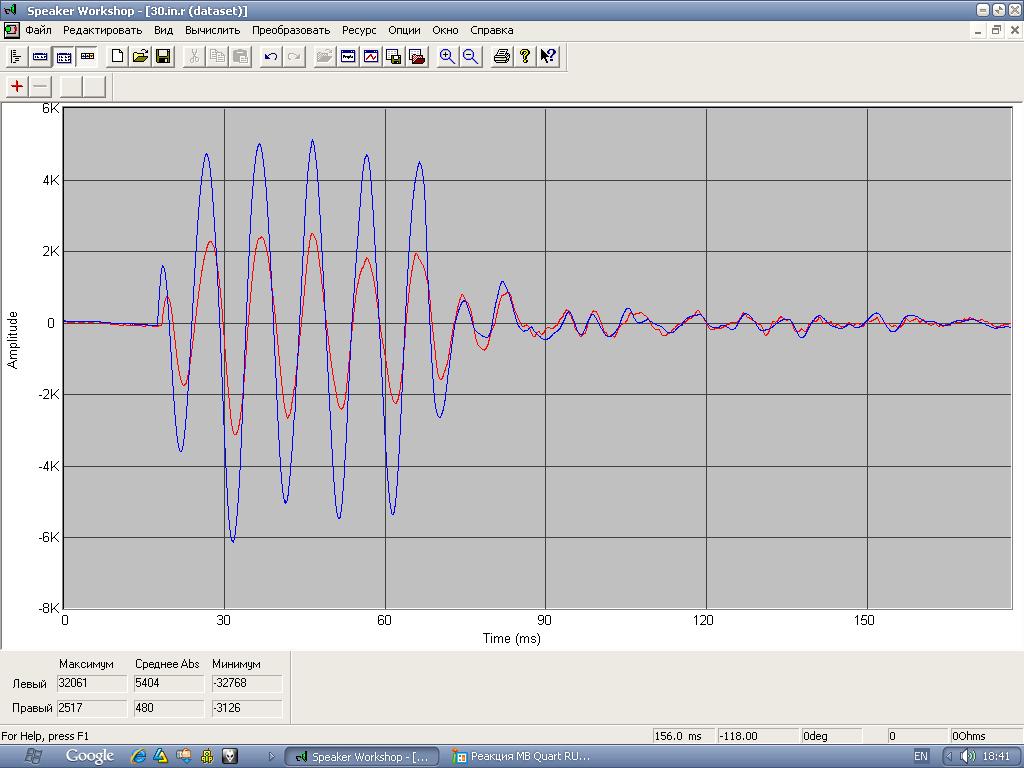Print the chart using the printer icon
The width and height of the screenshot is (1024, 768).
coord(502,57)
